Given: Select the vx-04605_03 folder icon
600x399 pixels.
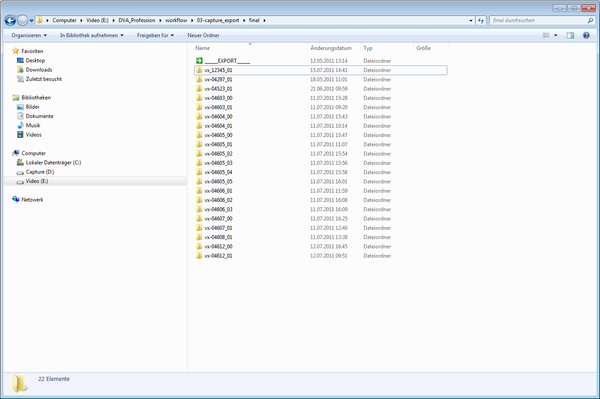Looking at the screenshot, I should click(199, 163).
